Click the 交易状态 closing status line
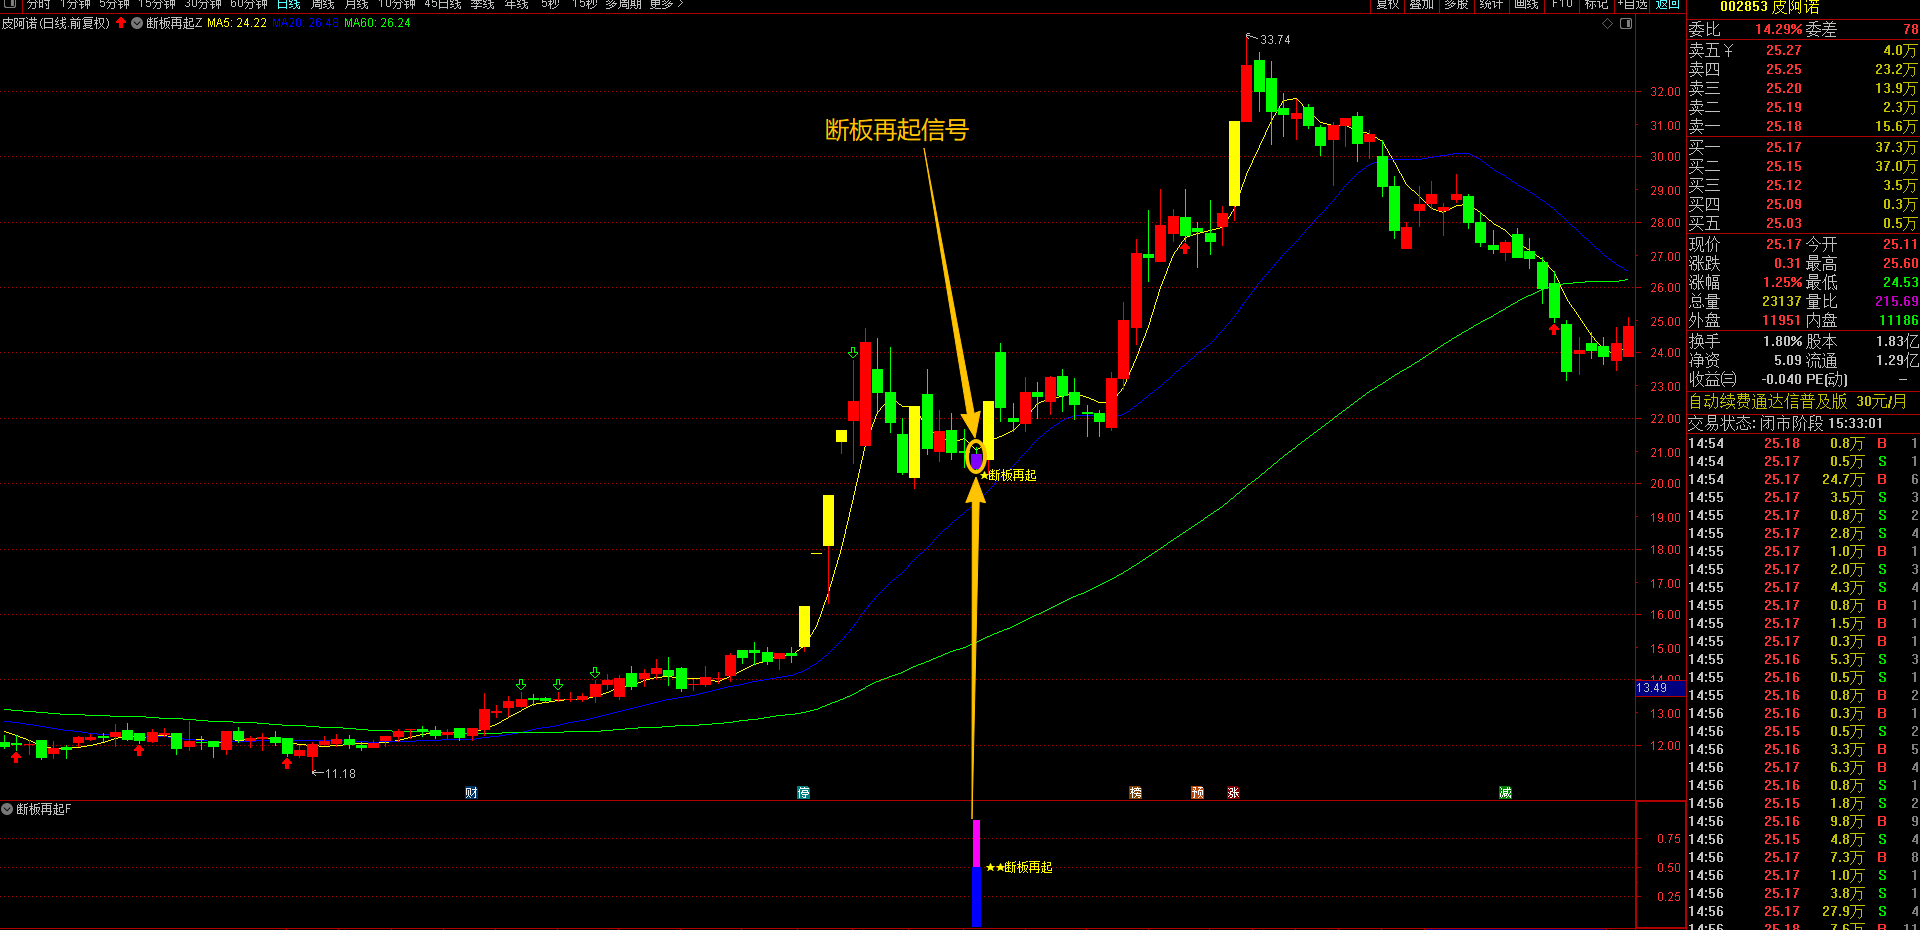The width and height of the screenshot is (1920, 930). (1785, 423)
